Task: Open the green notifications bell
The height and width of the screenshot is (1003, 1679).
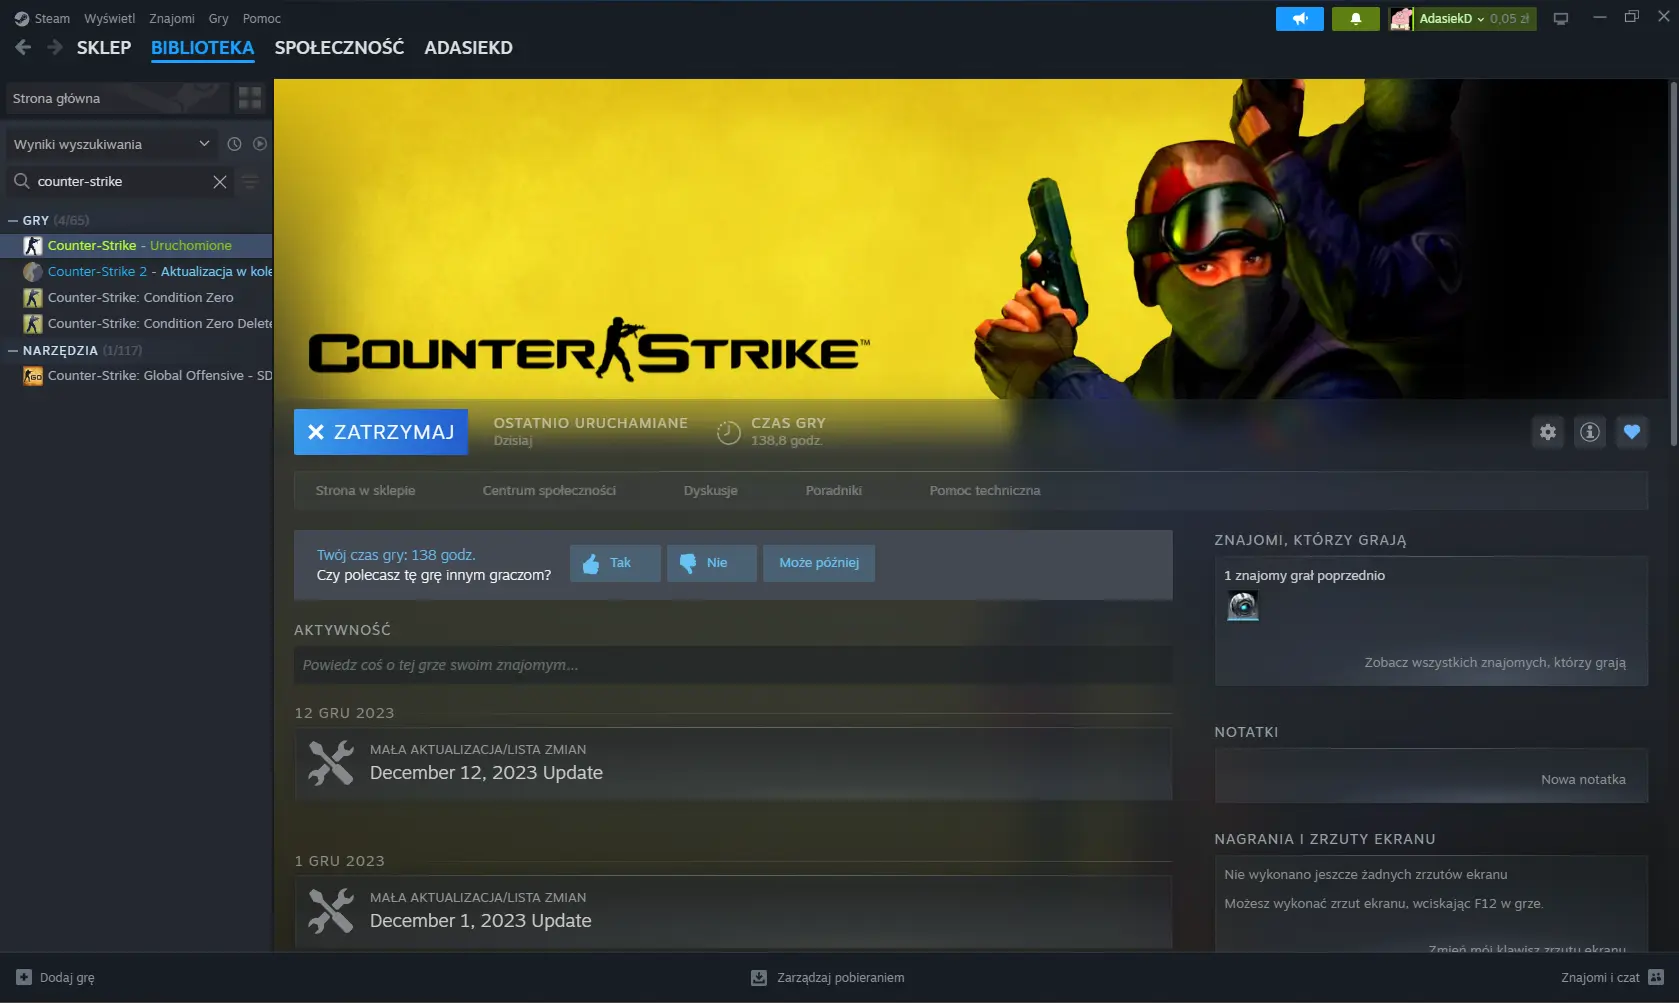Action: coord(1356,19)
